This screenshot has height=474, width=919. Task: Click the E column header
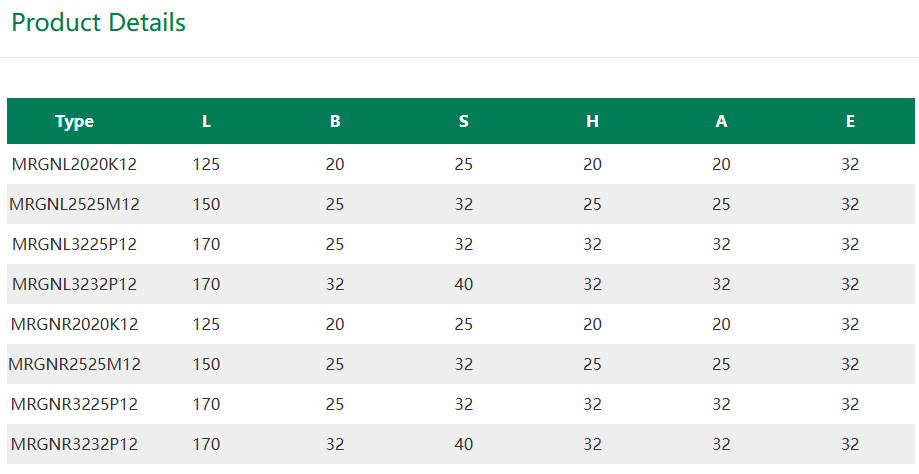point(850,121)
